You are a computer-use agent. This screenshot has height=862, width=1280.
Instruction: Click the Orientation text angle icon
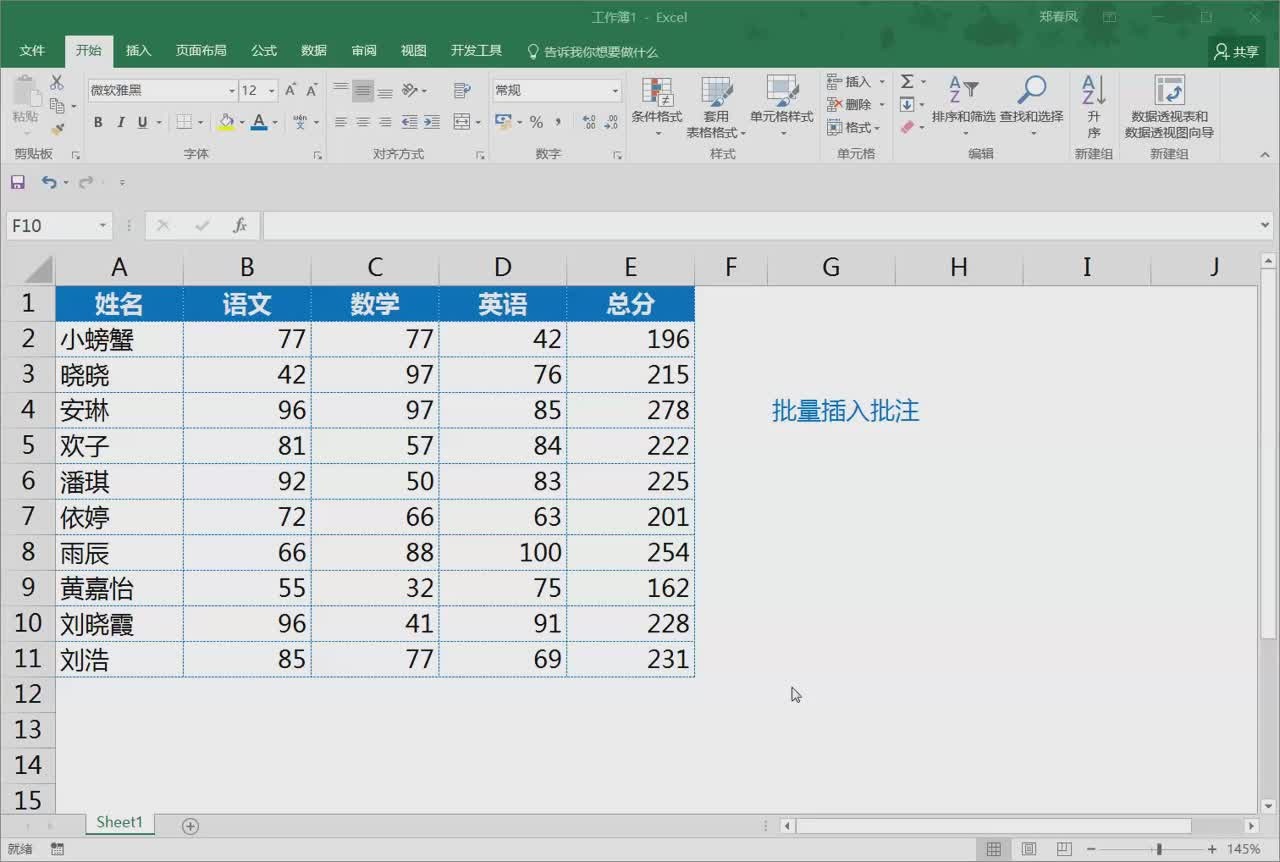(x=410, y=90)
